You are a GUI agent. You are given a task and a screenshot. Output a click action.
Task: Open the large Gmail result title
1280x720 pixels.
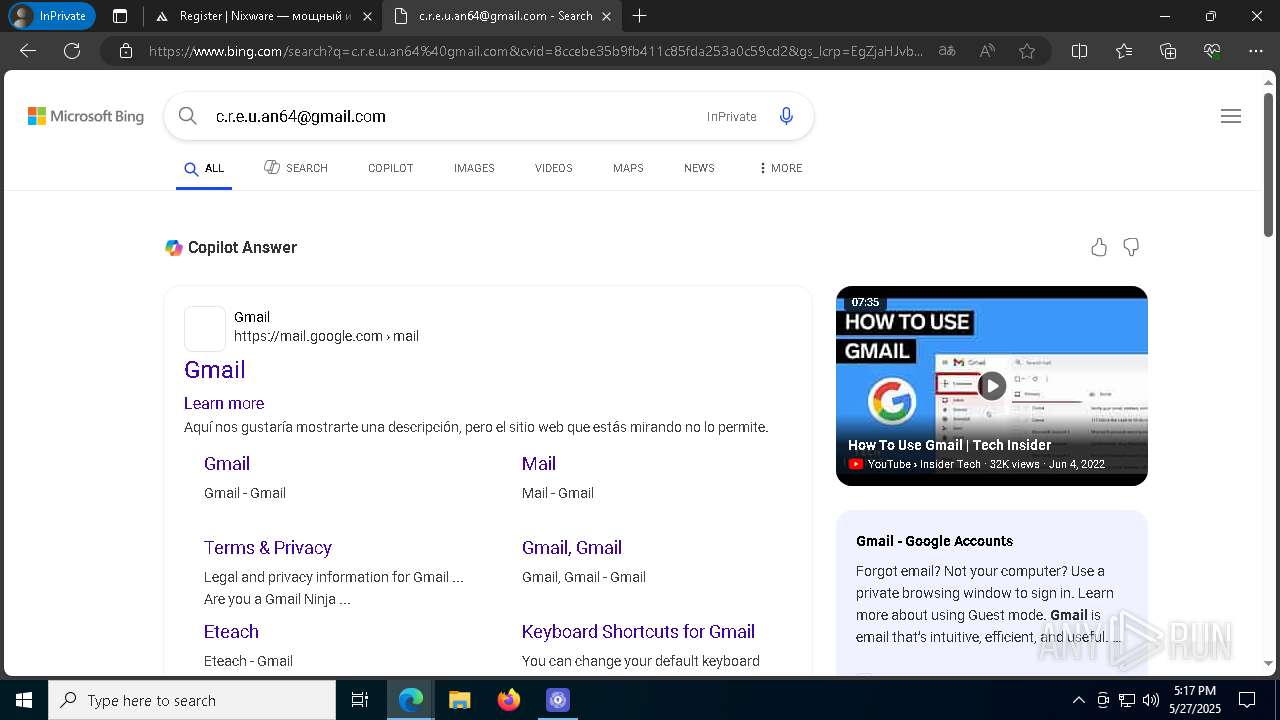215,369
